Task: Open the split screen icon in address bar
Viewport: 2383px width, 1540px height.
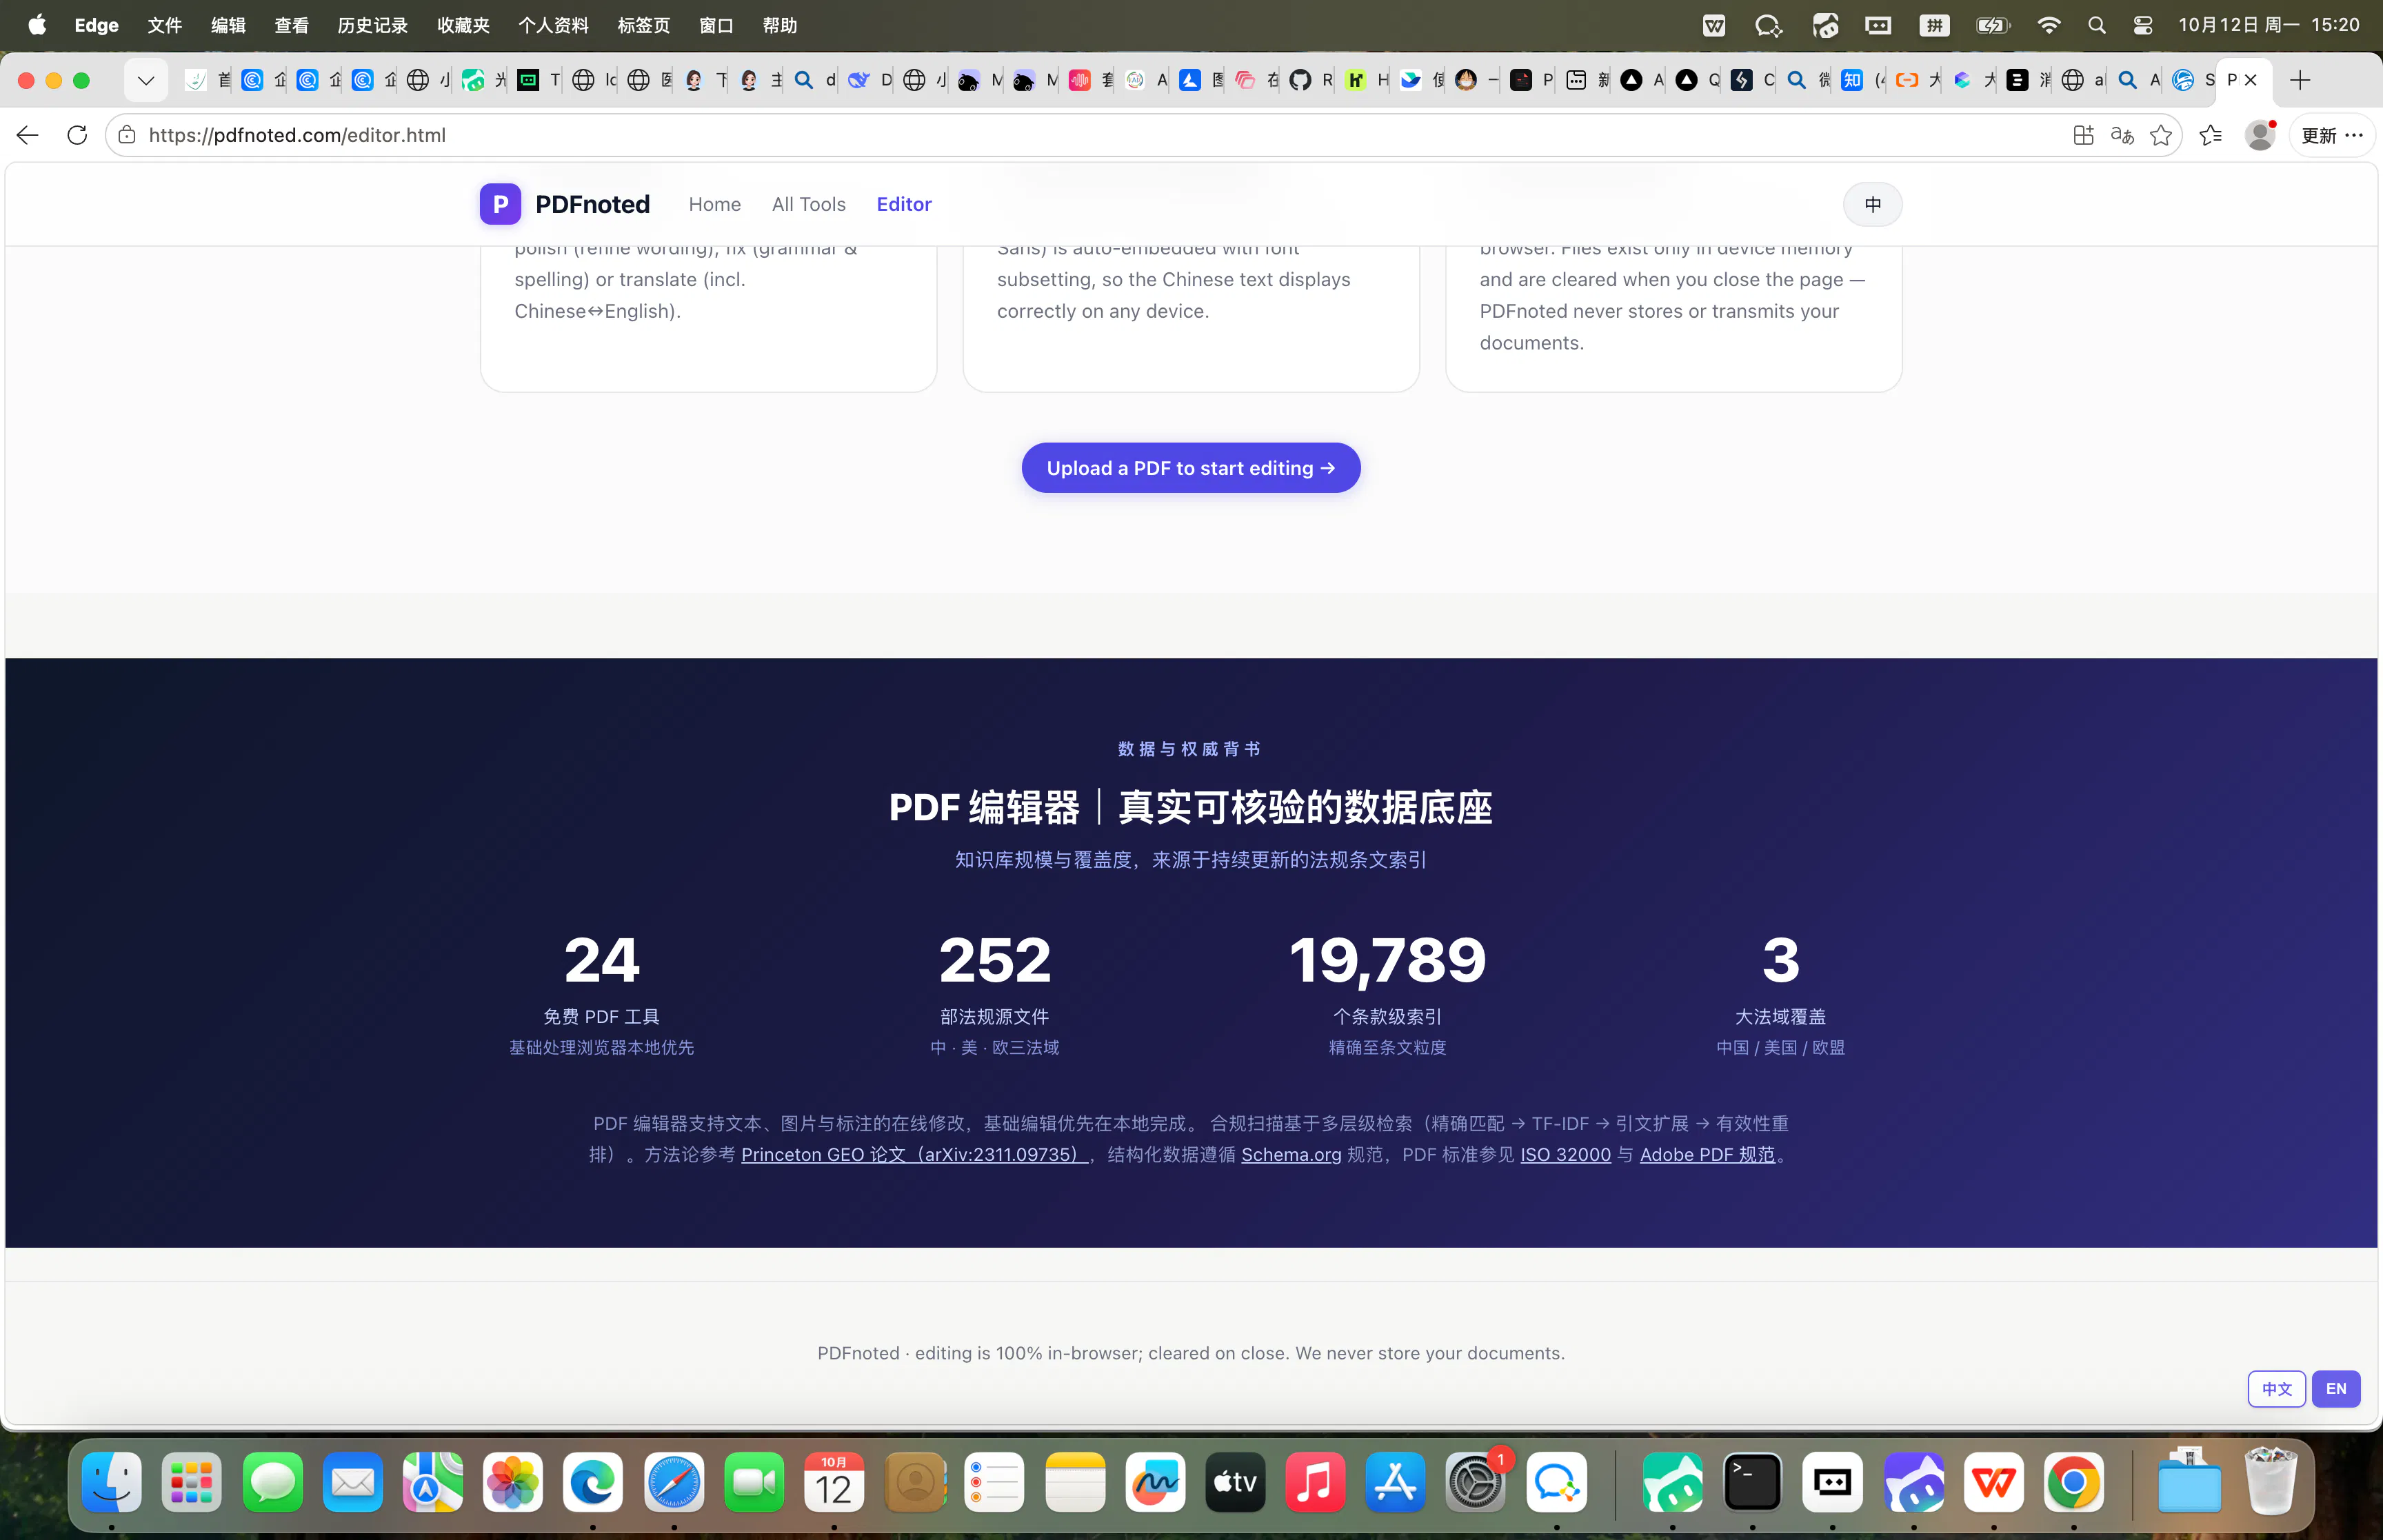Action: tap(2083, 135)
